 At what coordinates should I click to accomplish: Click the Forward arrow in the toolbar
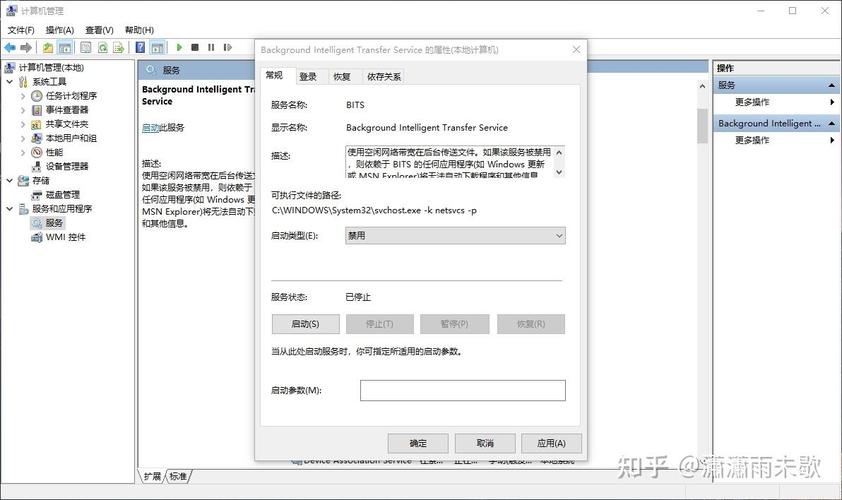pyautogui.click(x=25, y=48)
